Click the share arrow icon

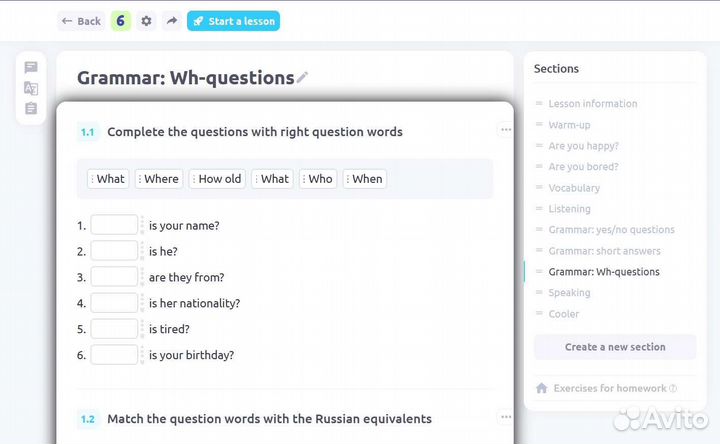click(171, 21)
